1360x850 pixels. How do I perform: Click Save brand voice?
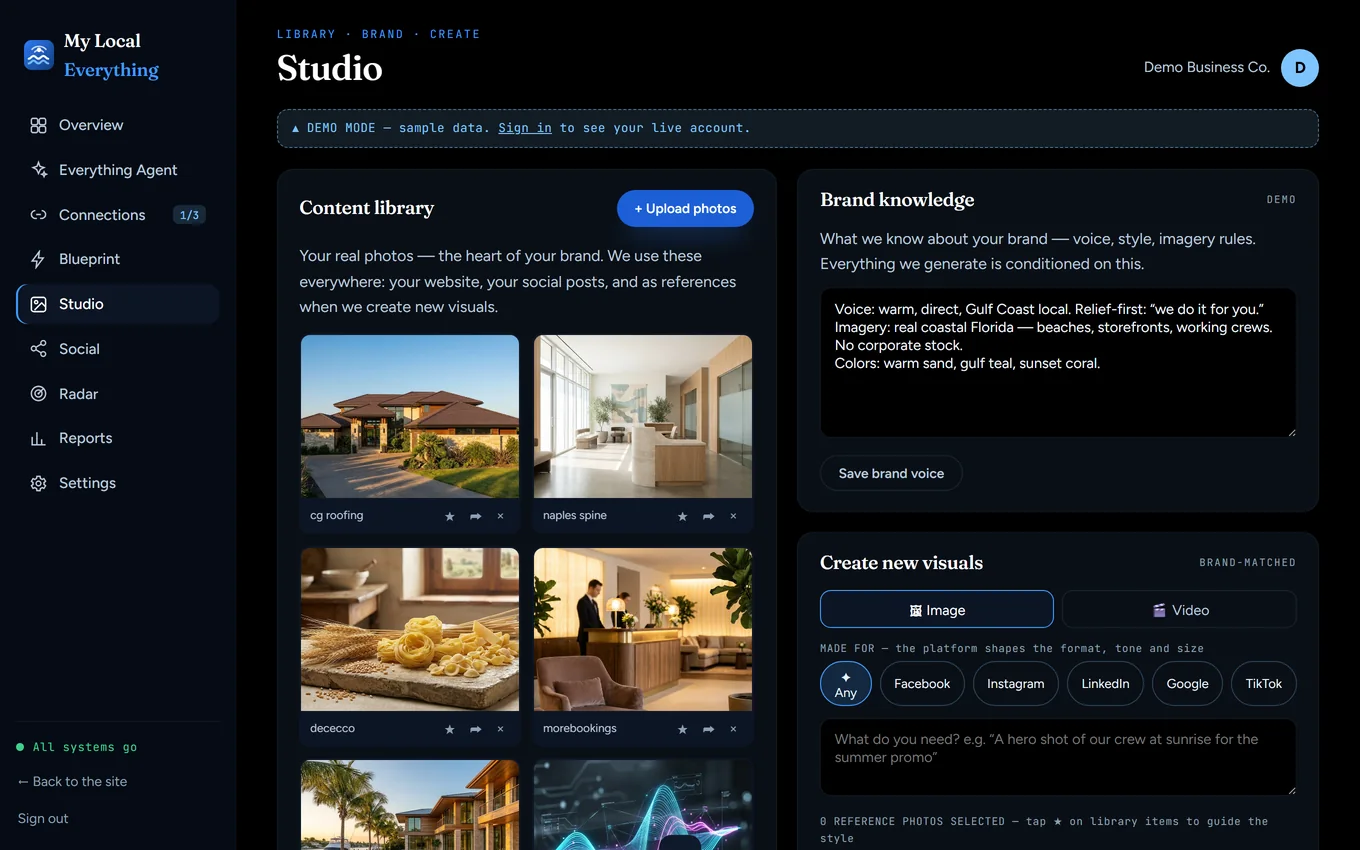(x=891, y=473)
